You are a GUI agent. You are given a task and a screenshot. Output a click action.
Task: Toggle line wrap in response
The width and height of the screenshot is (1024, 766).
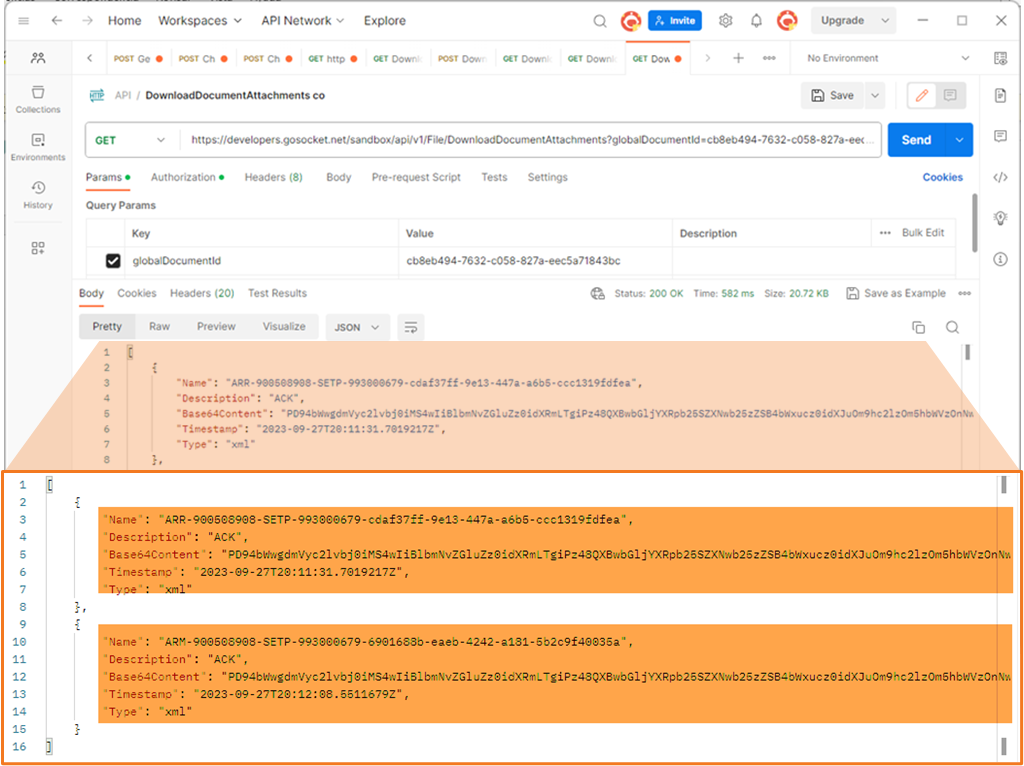[411, 327]
